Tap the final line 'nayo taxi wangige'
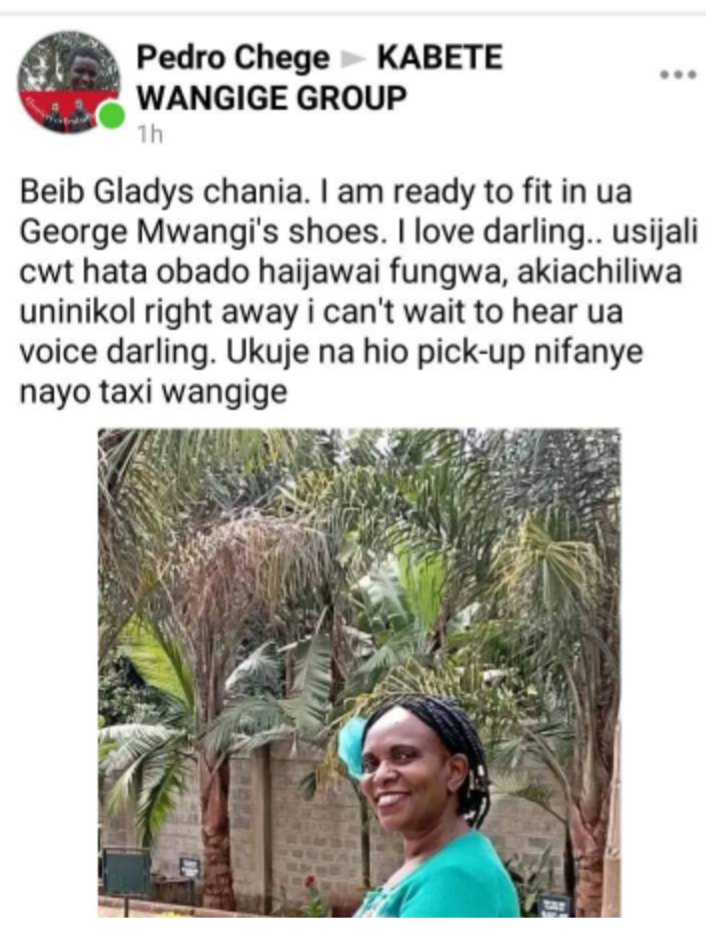The width and height of the screenshot is (706, 942). (154, 393)
